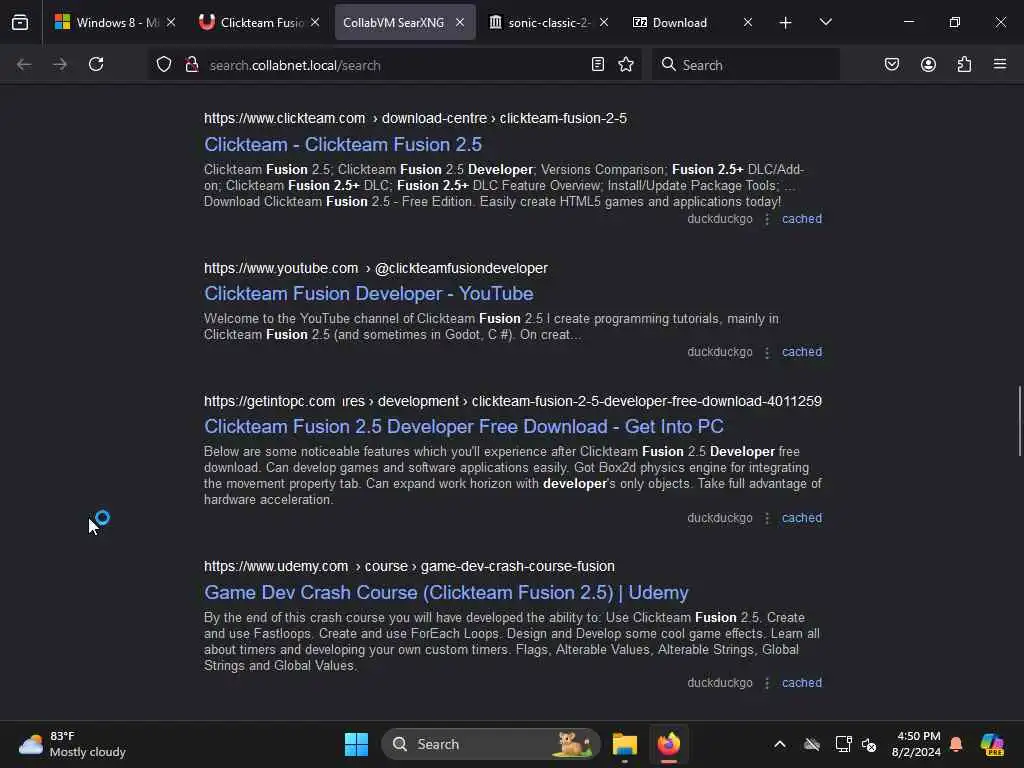Expand engine details for Get Into PC result
Image resolution: width=1024 pixels, height=768 pixels.
[x=767, y=518]
